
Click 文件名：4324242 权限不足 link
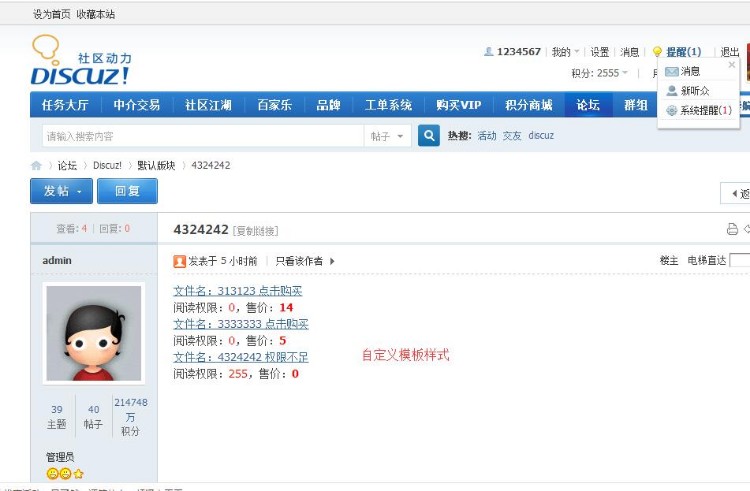(241, 357)
